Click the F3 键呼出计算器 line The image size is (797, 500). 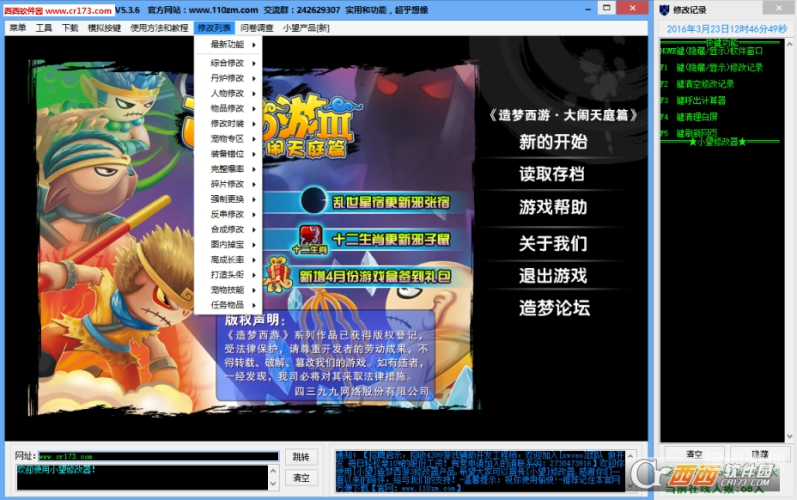[693, 100]
